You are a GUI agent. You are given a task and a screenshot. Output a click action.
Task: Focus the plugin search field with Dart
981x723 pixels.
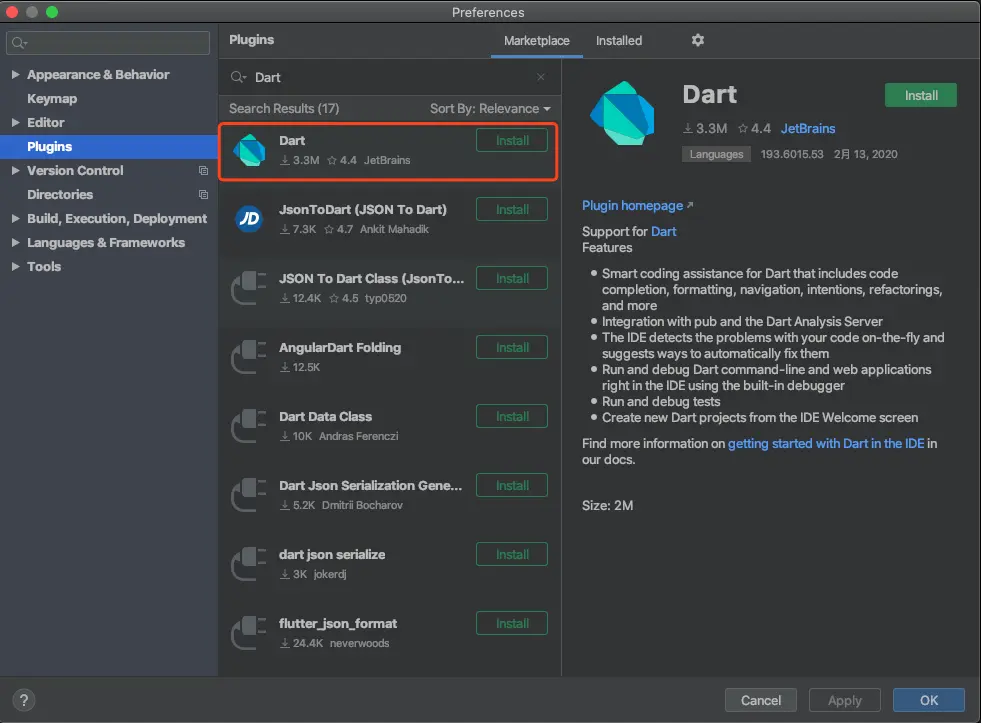[x=390, y=77]
